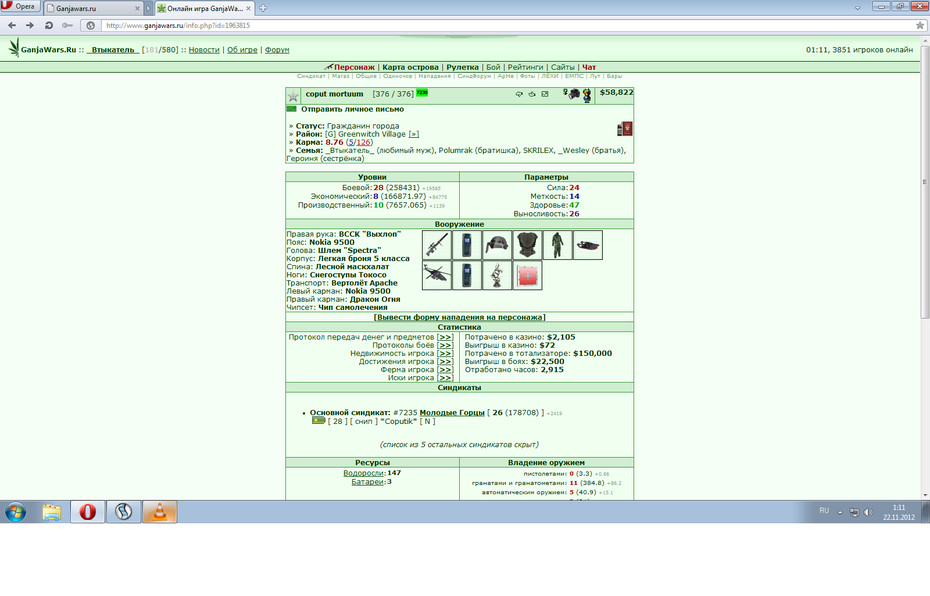Screen dimensions: 930x596
Task: Open Рулетка in the navigation bar
Action: (x=463, y=67)
